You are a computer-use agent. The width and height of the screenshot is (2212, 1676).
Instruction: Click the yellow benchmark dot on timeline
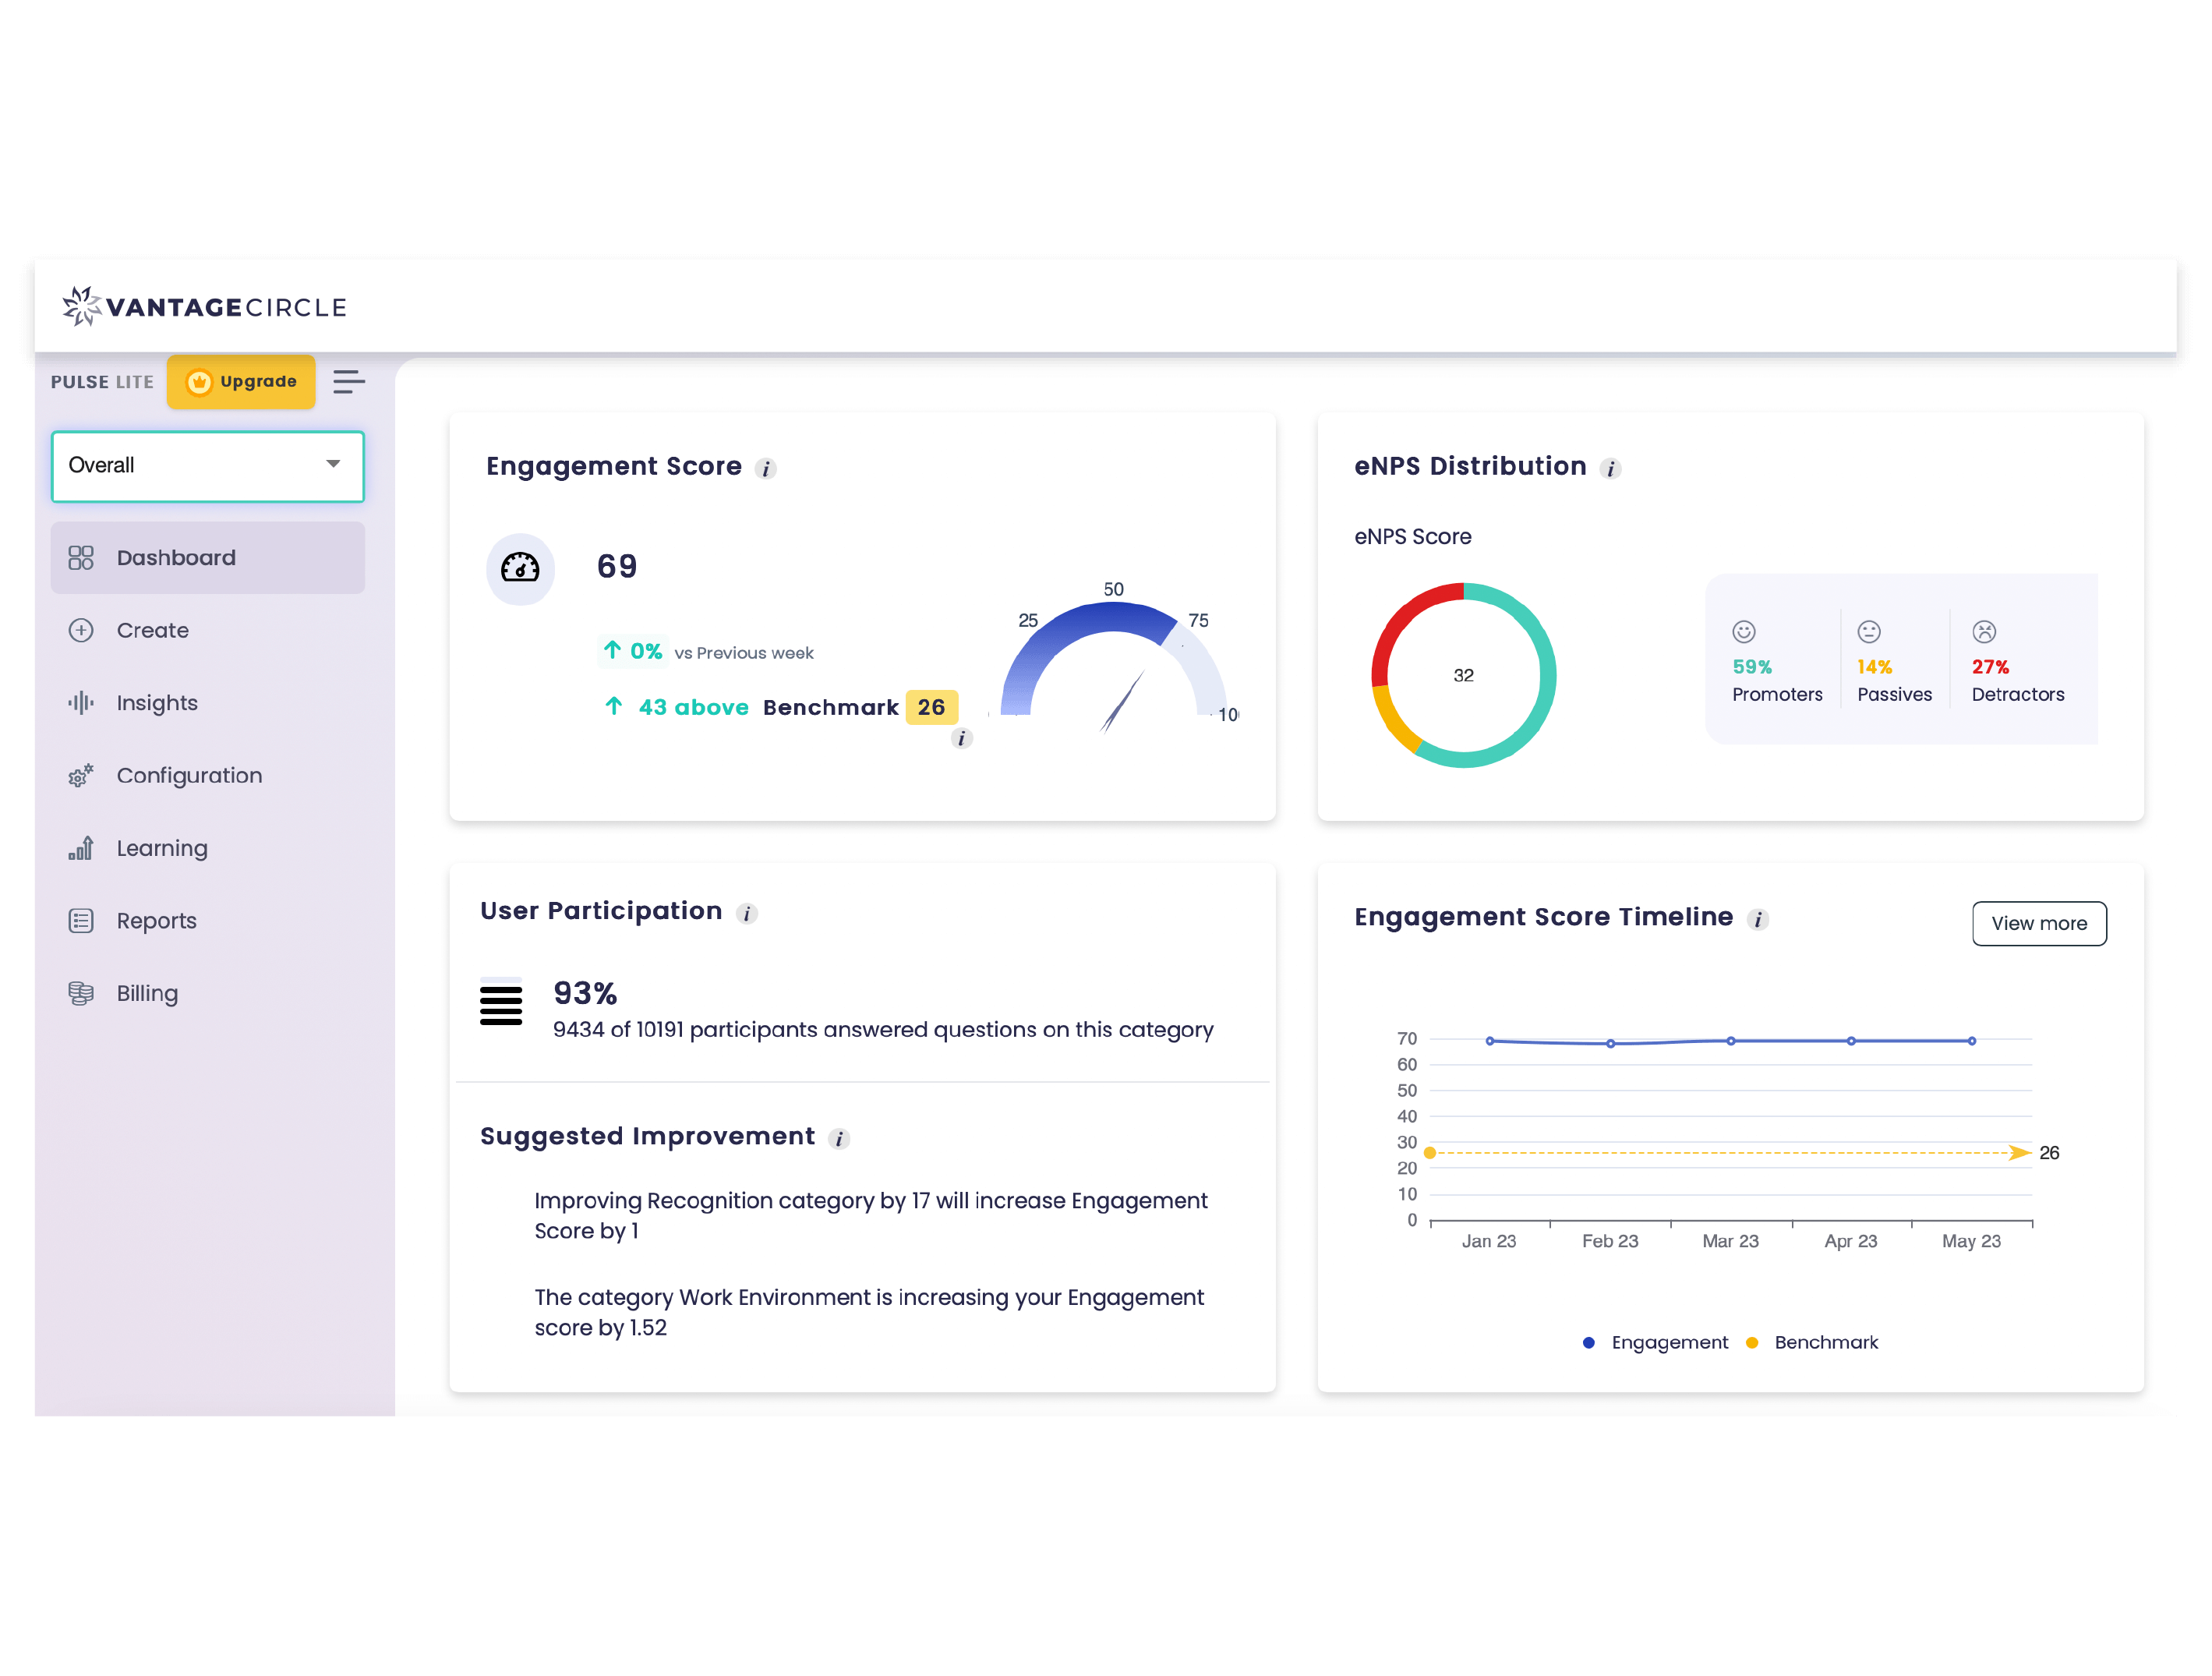click(x=1430, y=1153)
